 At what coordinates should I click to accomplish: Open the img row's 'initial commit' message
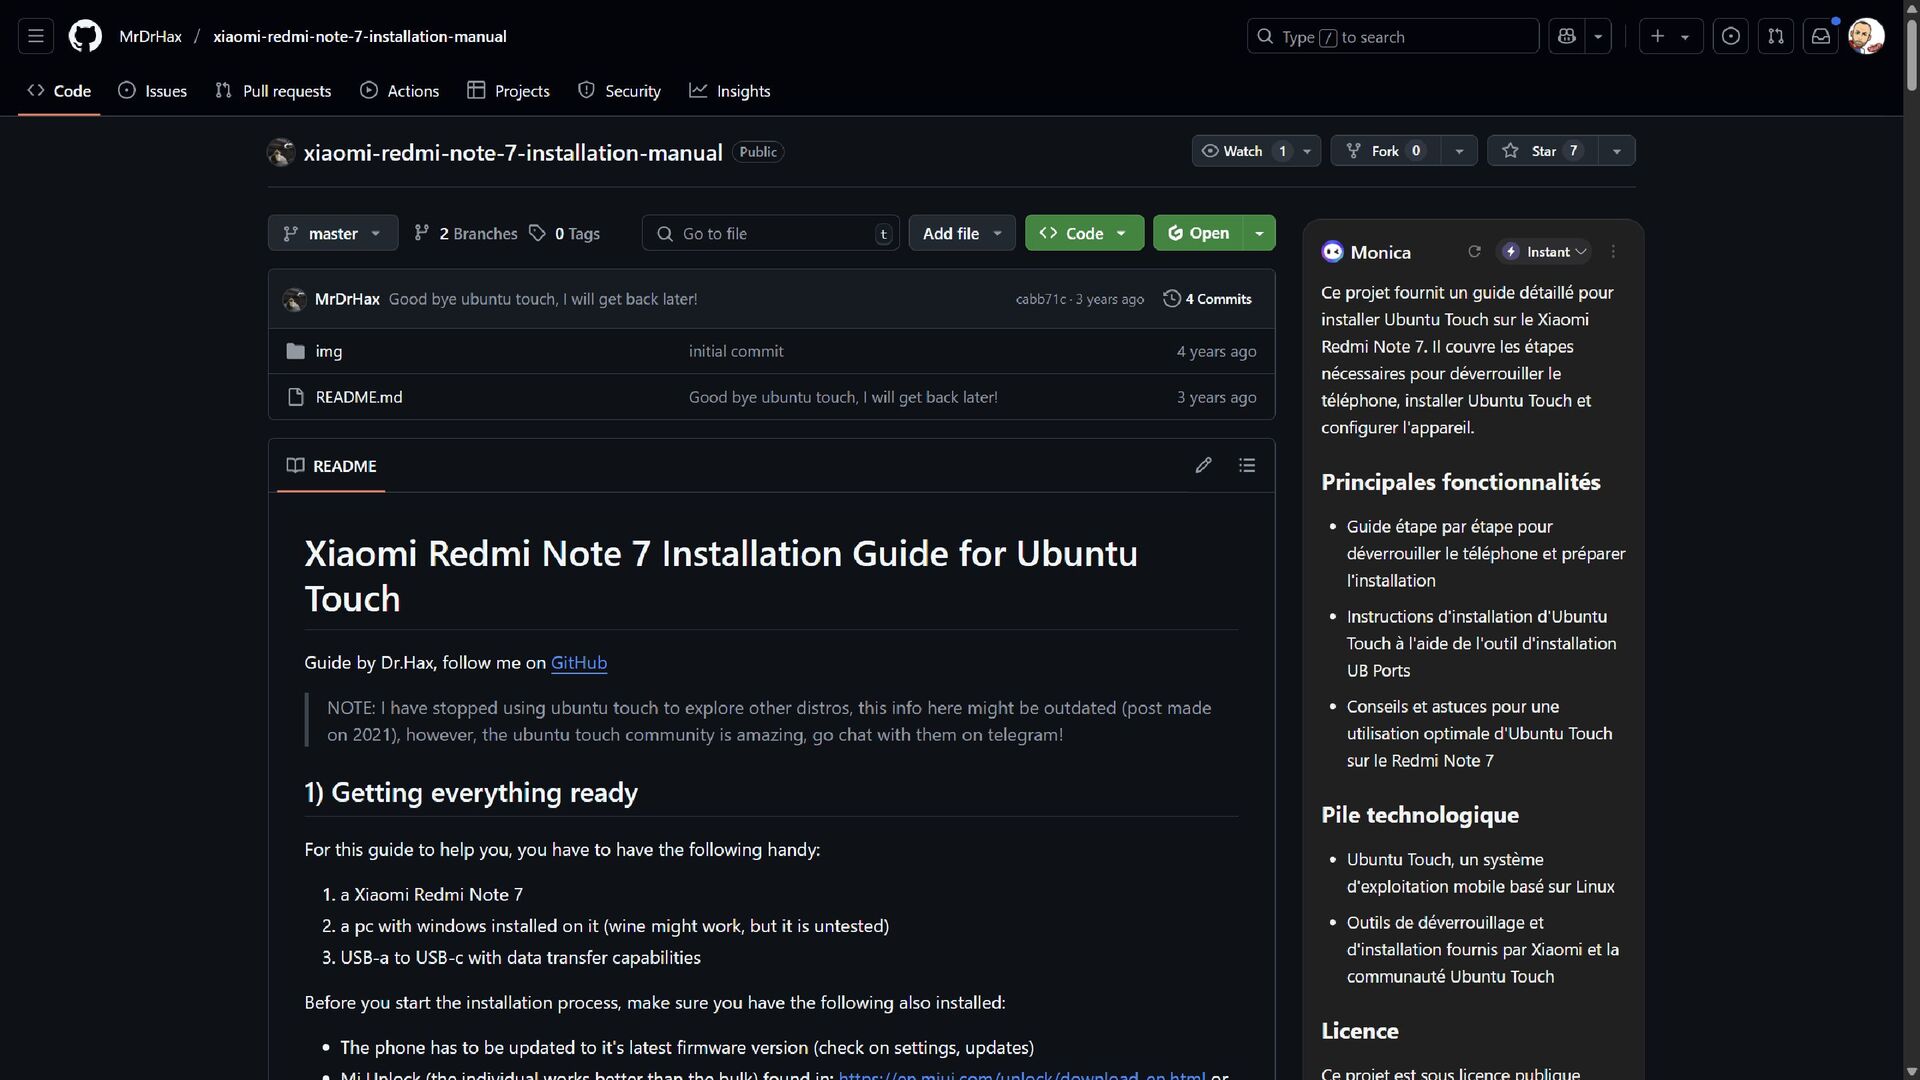(736, 352)
